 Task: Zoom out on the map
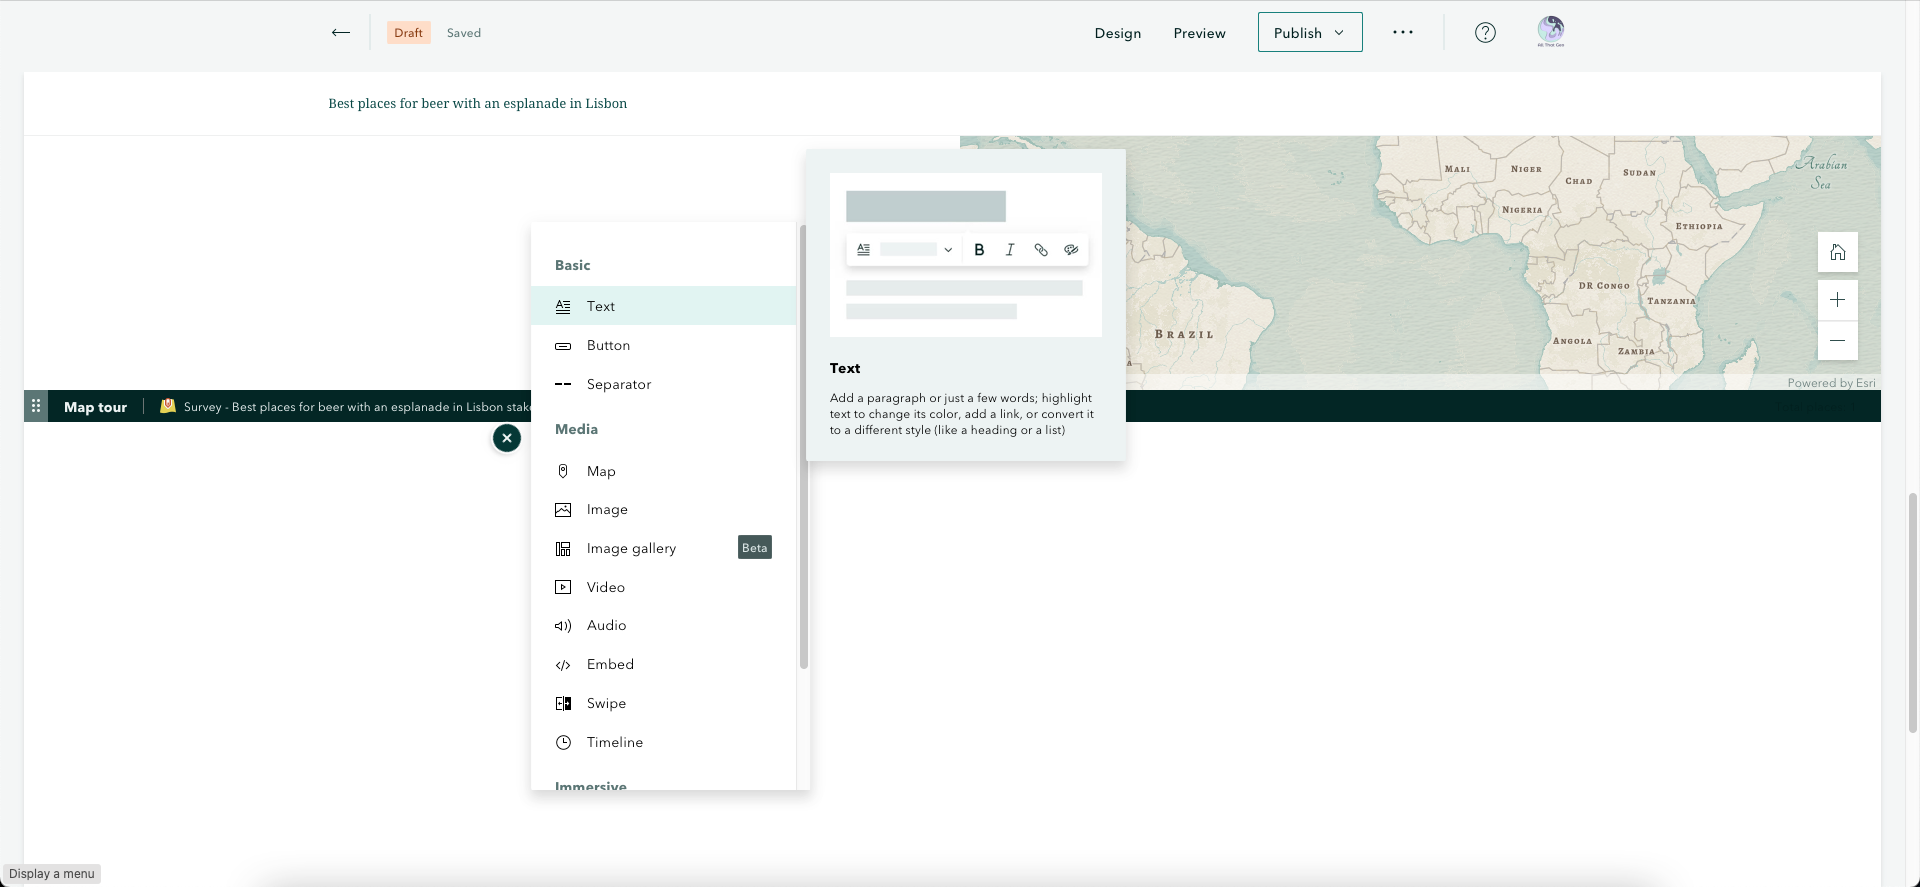tap(1837, 341)
